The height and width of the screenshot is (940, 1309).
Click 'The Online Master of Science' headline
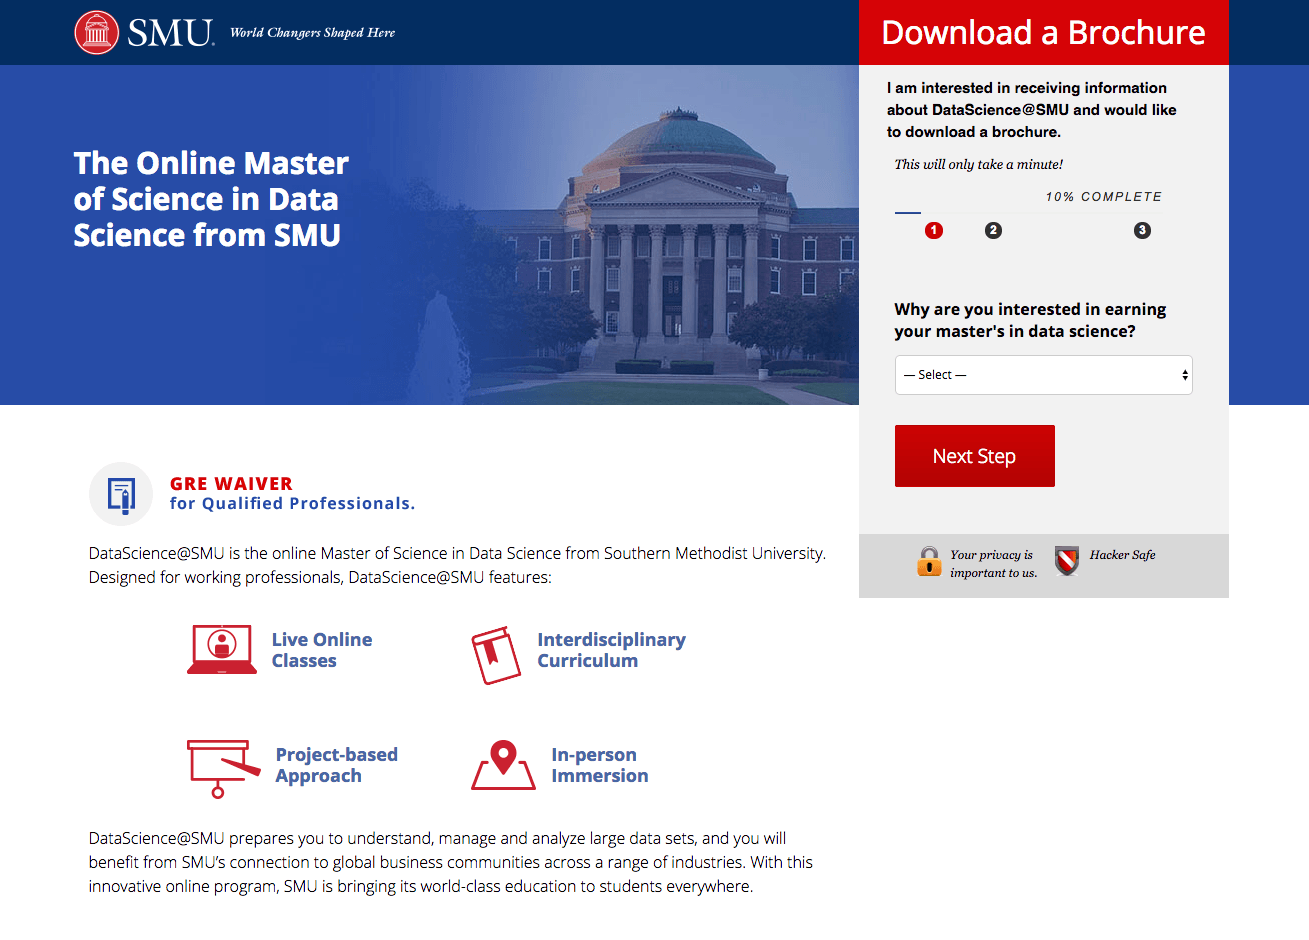coord(211,199)
